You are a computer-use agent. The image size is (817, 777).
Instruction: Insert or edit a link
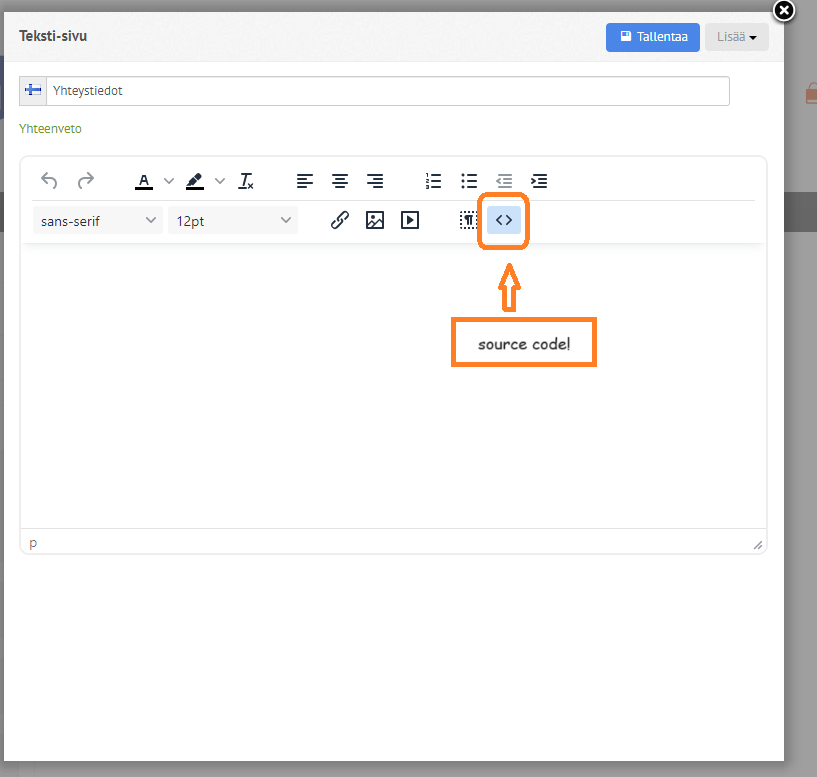point(340,220)
